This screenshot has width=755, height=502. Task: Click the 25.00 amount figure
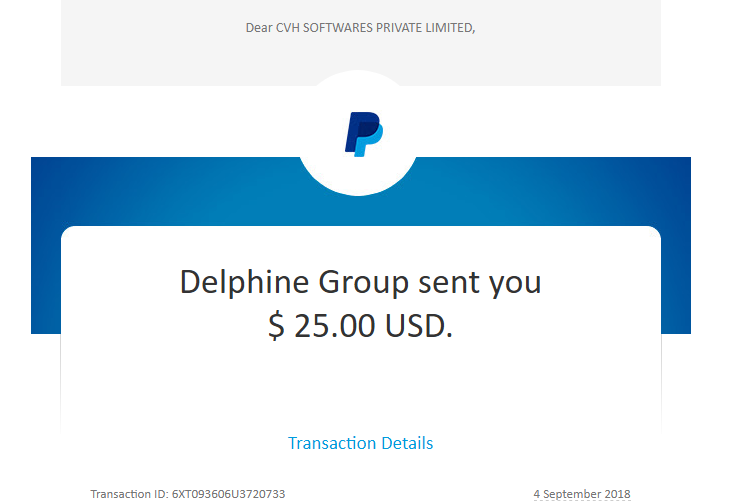(335, 326)
